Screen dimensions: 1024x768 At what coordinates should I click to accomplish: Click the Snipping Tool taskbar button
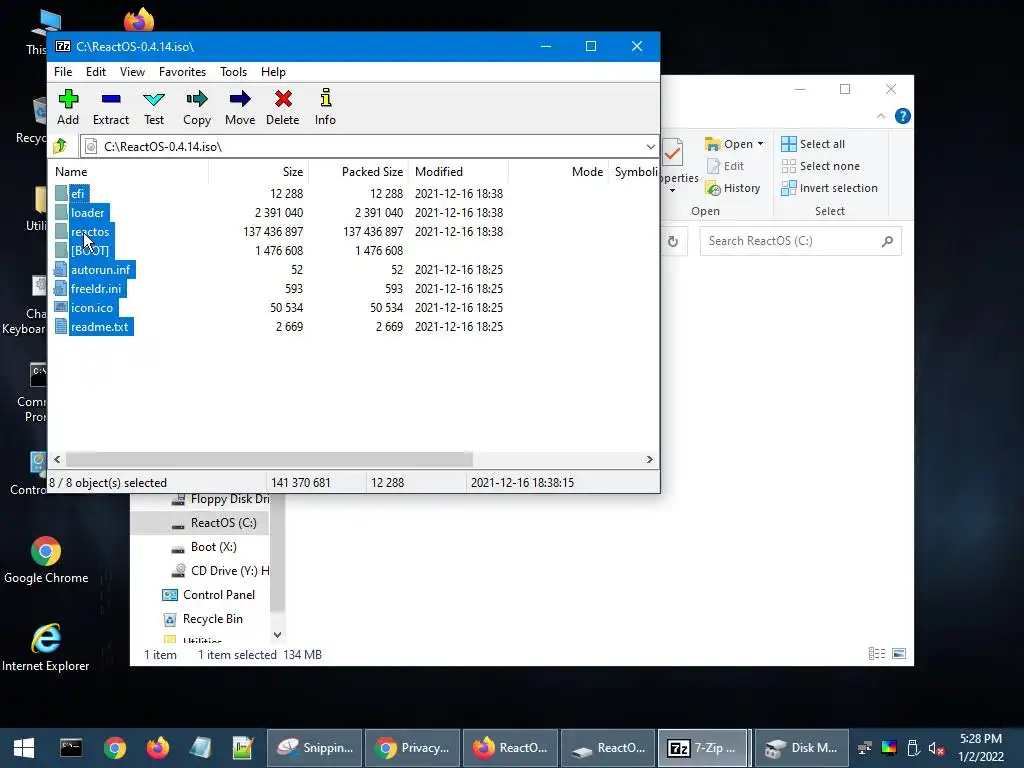pyautogui.click(x=315, y=748)
